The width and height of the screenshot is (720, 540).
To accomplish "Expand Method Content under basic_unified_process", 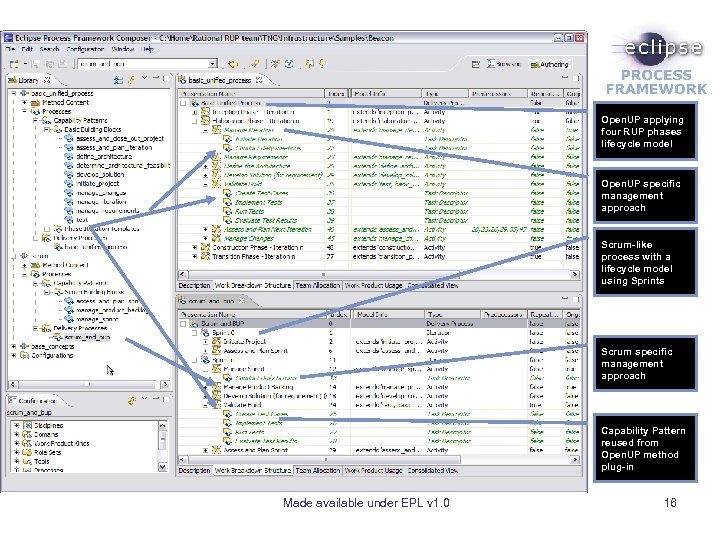I will pyautogui.click(x=24, y=102).
